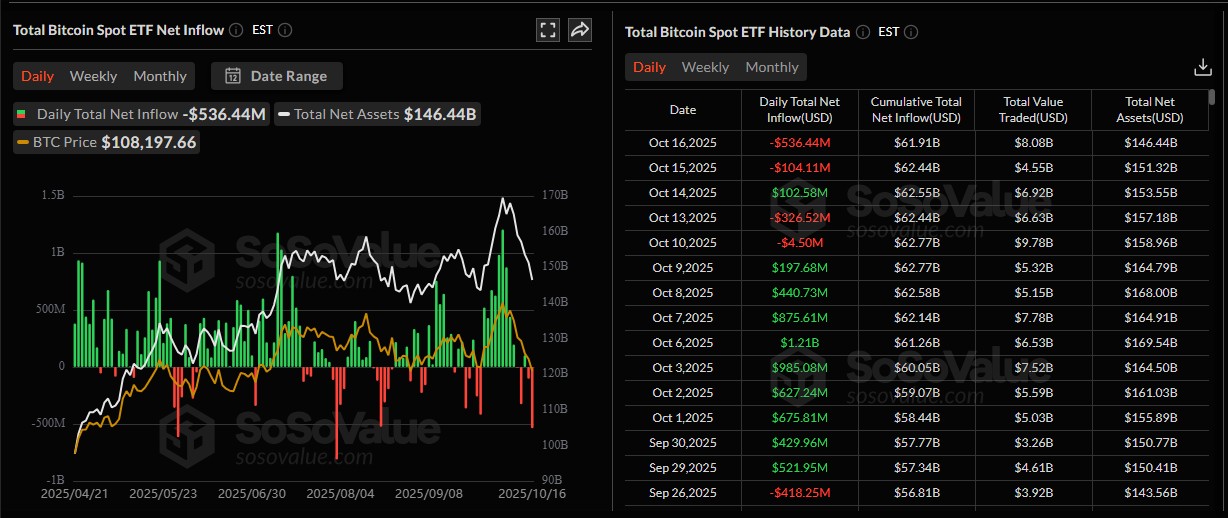This screenshot has height=518, width=1228.
Task: Click info icon beside History Data title
Action: 862,32
